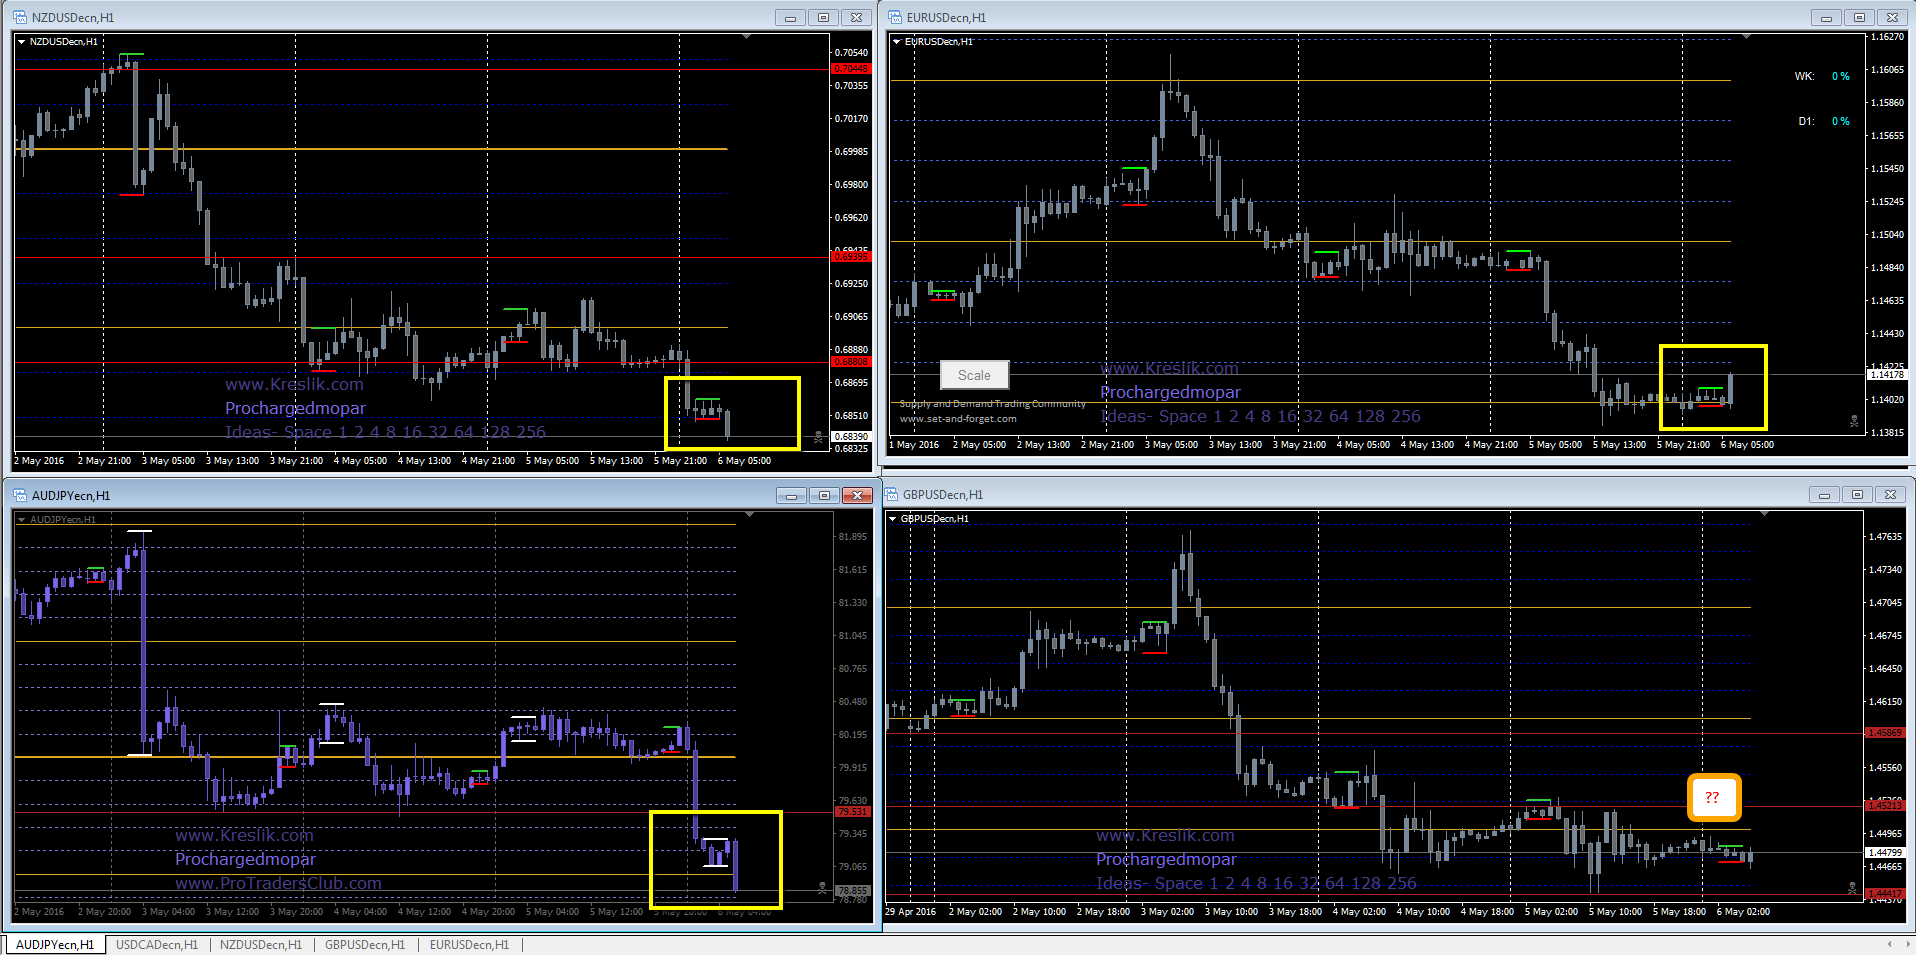1916x955 pixels.
Task: Close the AUDJPYecn,H1 window with red X
Action: click(x=858, y=495)
